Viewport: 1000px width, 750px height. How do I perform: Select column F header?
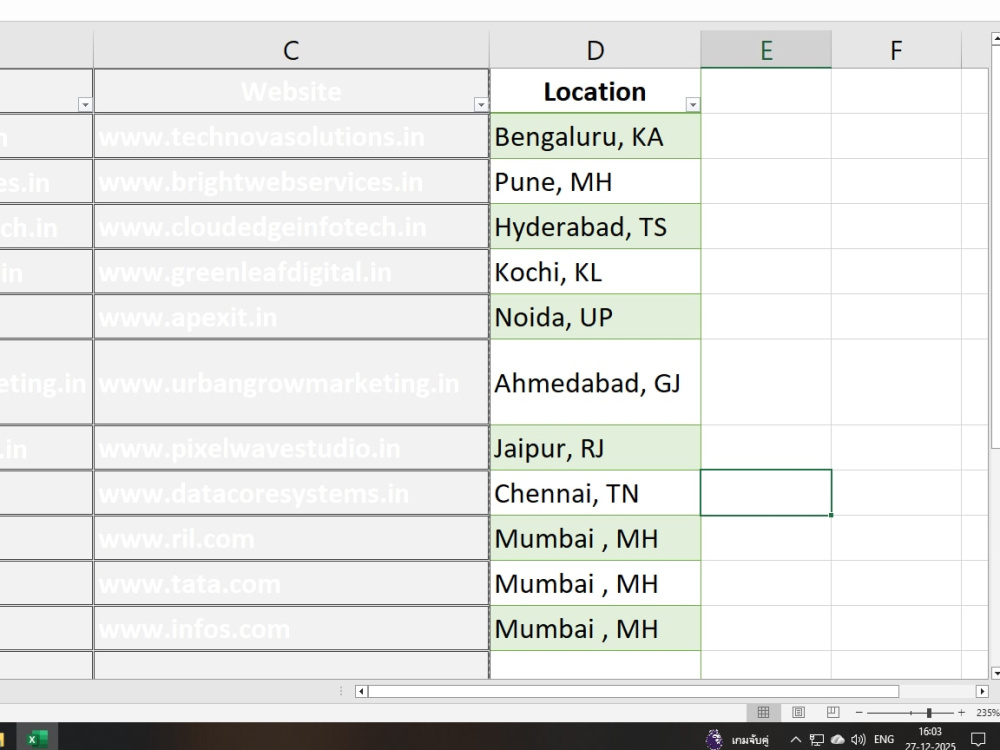(x=896, y=50)
